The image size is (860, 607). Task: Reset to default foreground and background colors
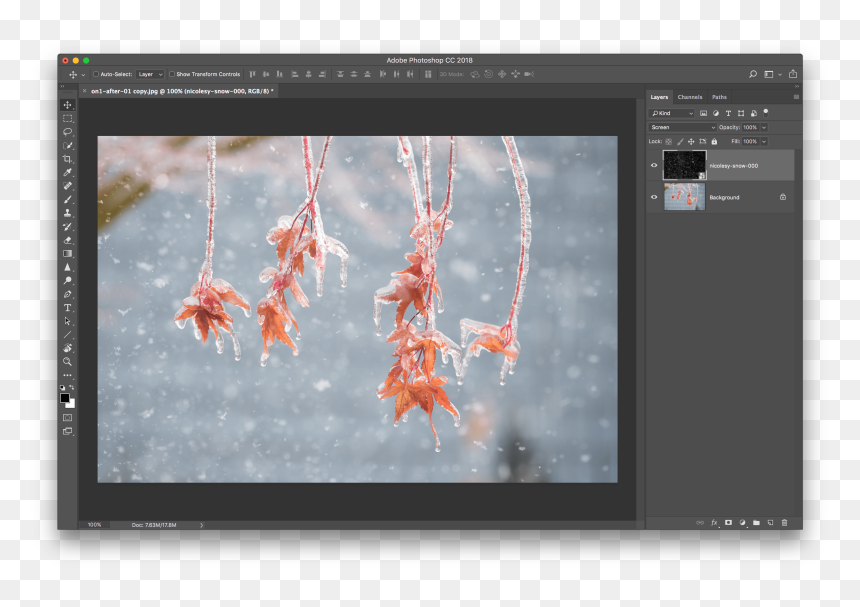tap(63, 388)
